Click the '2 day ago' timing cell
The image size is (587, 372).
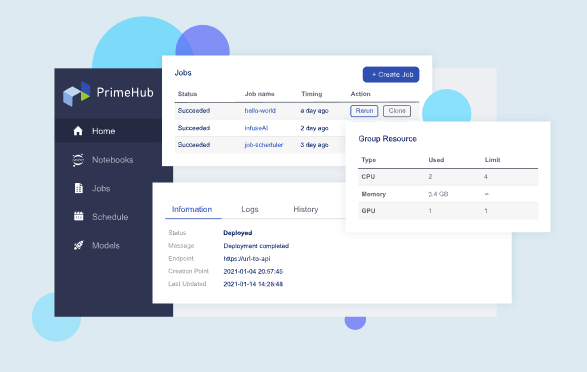click(x=314, y=128)
